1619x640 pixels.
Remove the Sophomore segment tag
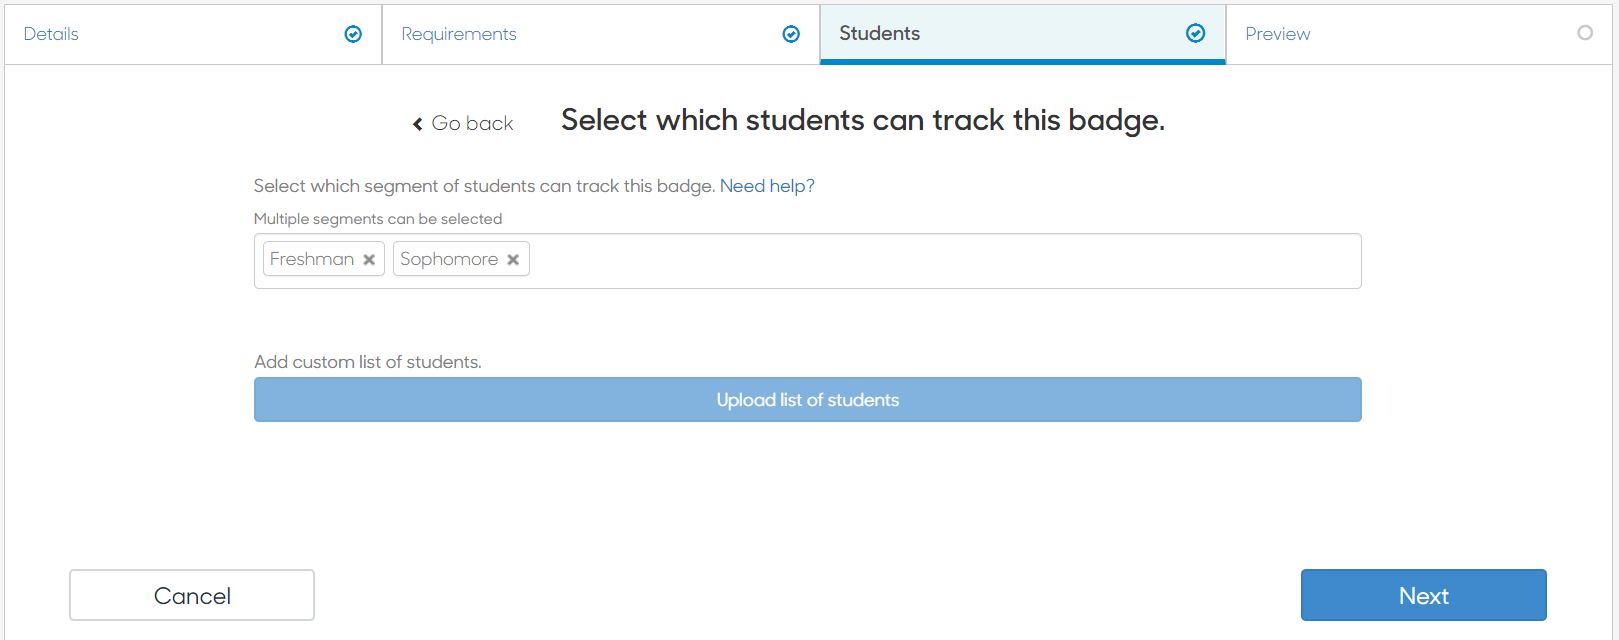513,260
